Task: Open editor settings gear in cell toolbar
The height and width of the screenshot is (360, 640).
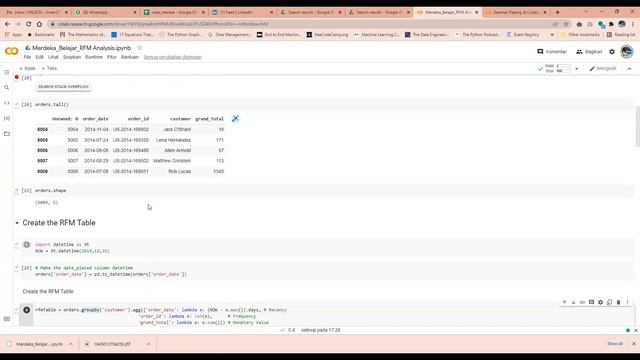Action: [x=600, y=302]
